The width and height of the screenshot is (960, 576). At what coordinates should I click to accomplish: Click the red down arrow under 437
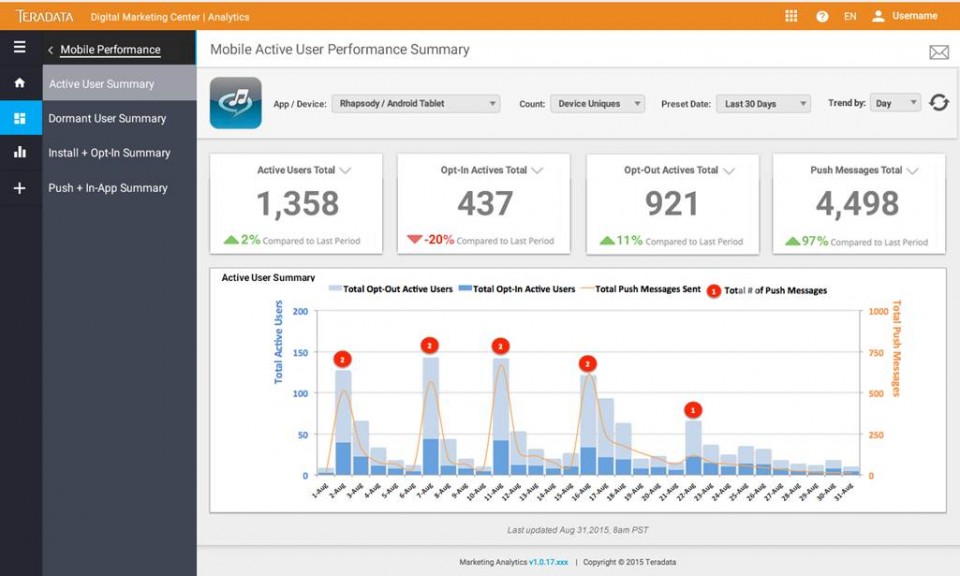coord(414,239)
